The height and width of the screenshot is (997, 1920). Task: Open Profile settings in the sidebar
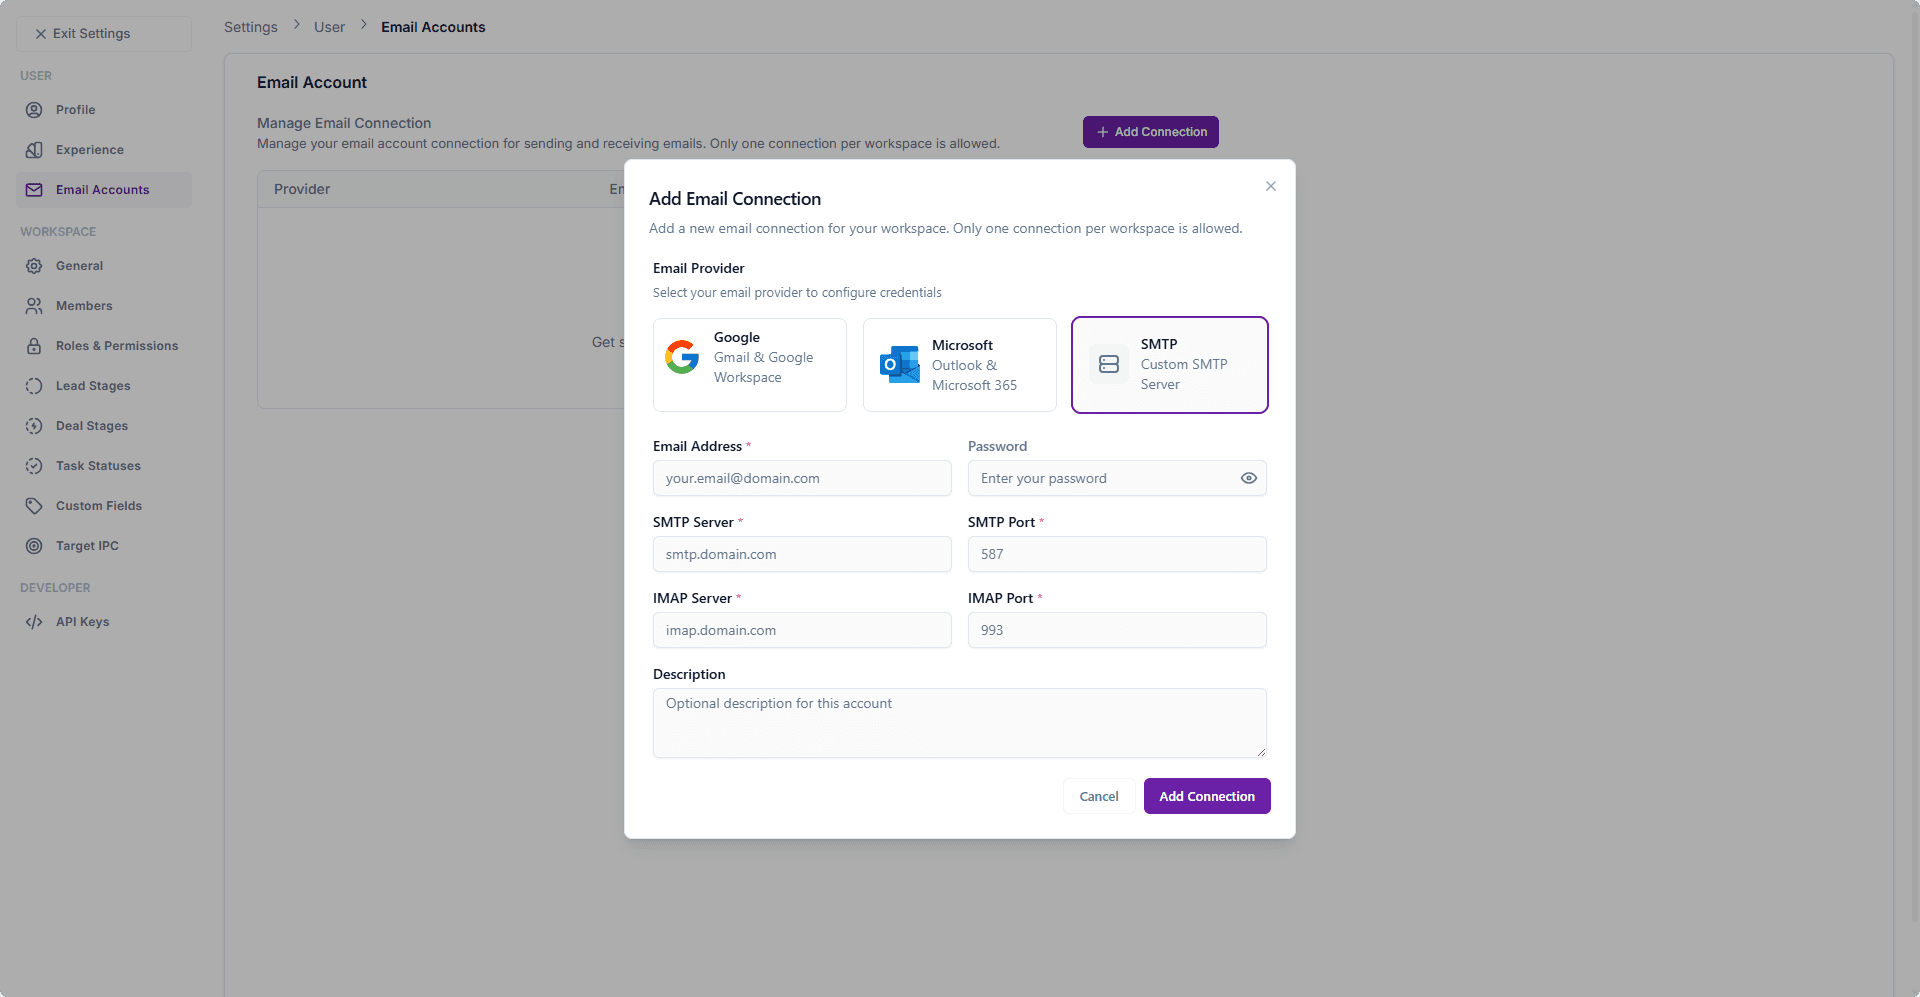click(33, 110)
